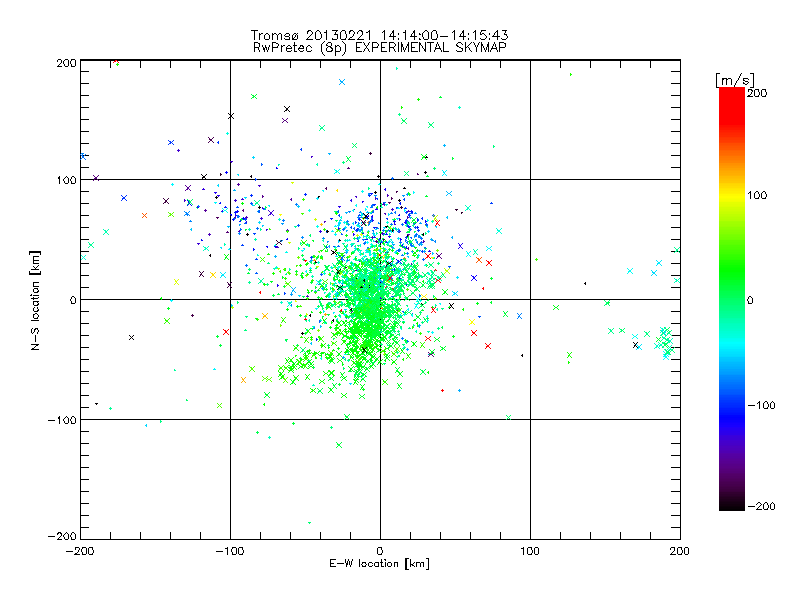The image size is (800, 600).
Task: Click the velocity color bar
Action: (732, 299)
